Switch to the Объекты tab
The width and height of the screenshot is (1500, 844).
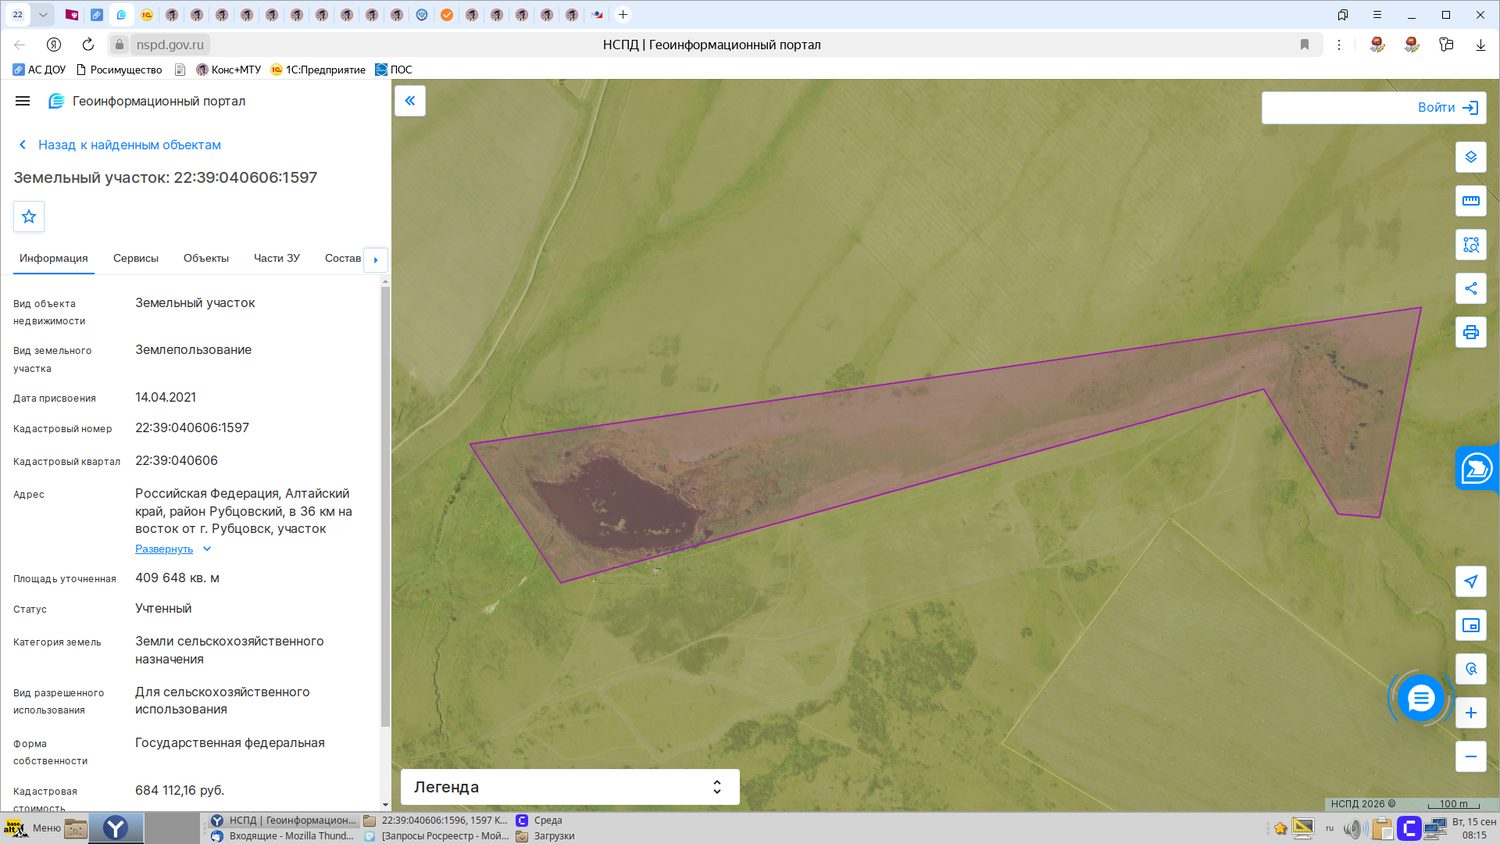tap(206, 259)
